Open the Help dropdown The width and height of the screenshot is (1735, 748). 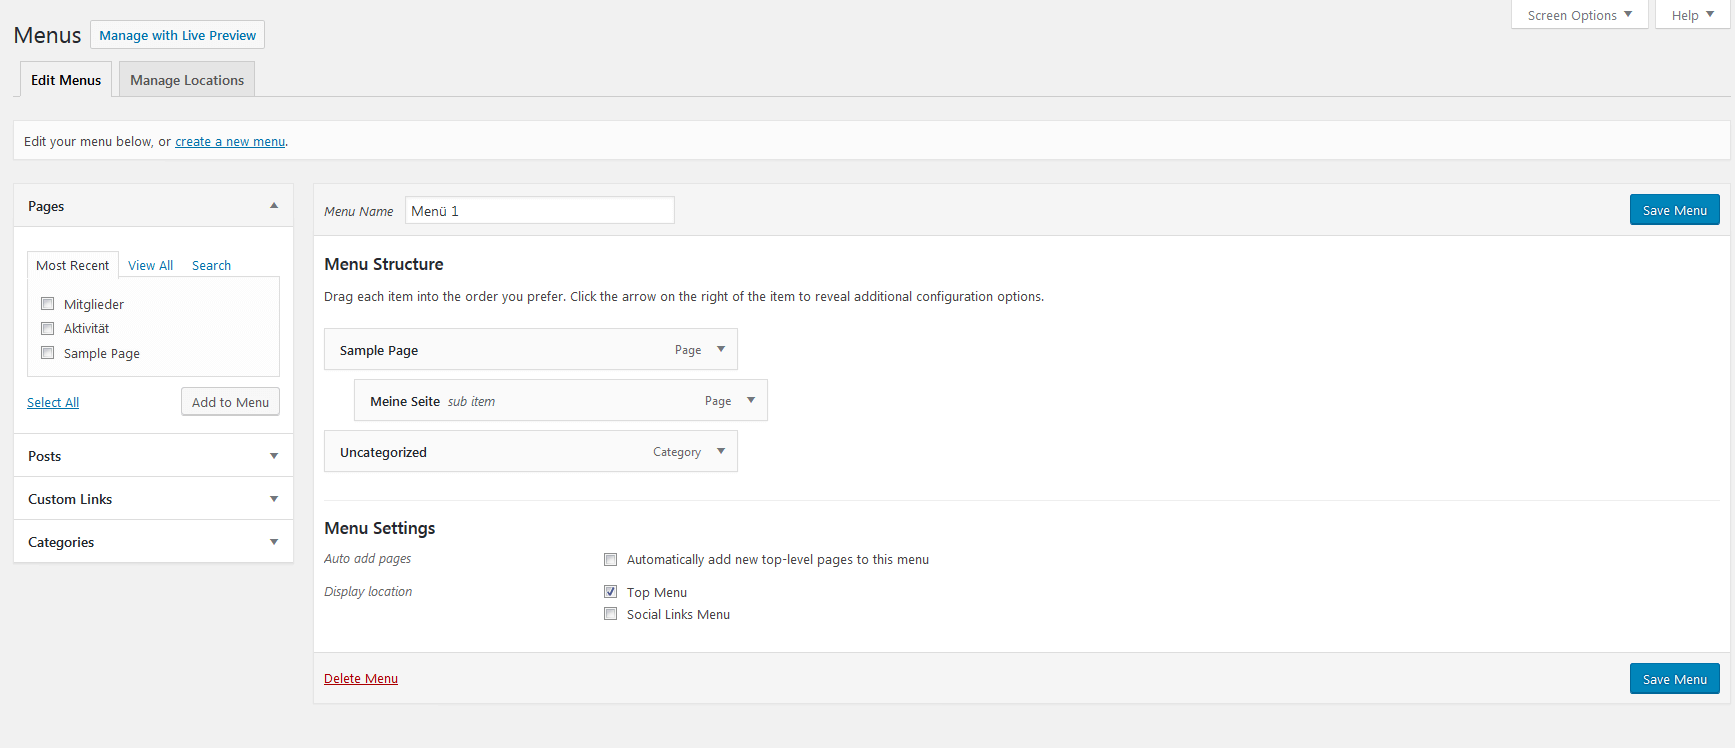pyautogui.click(x=1692, y=15)
